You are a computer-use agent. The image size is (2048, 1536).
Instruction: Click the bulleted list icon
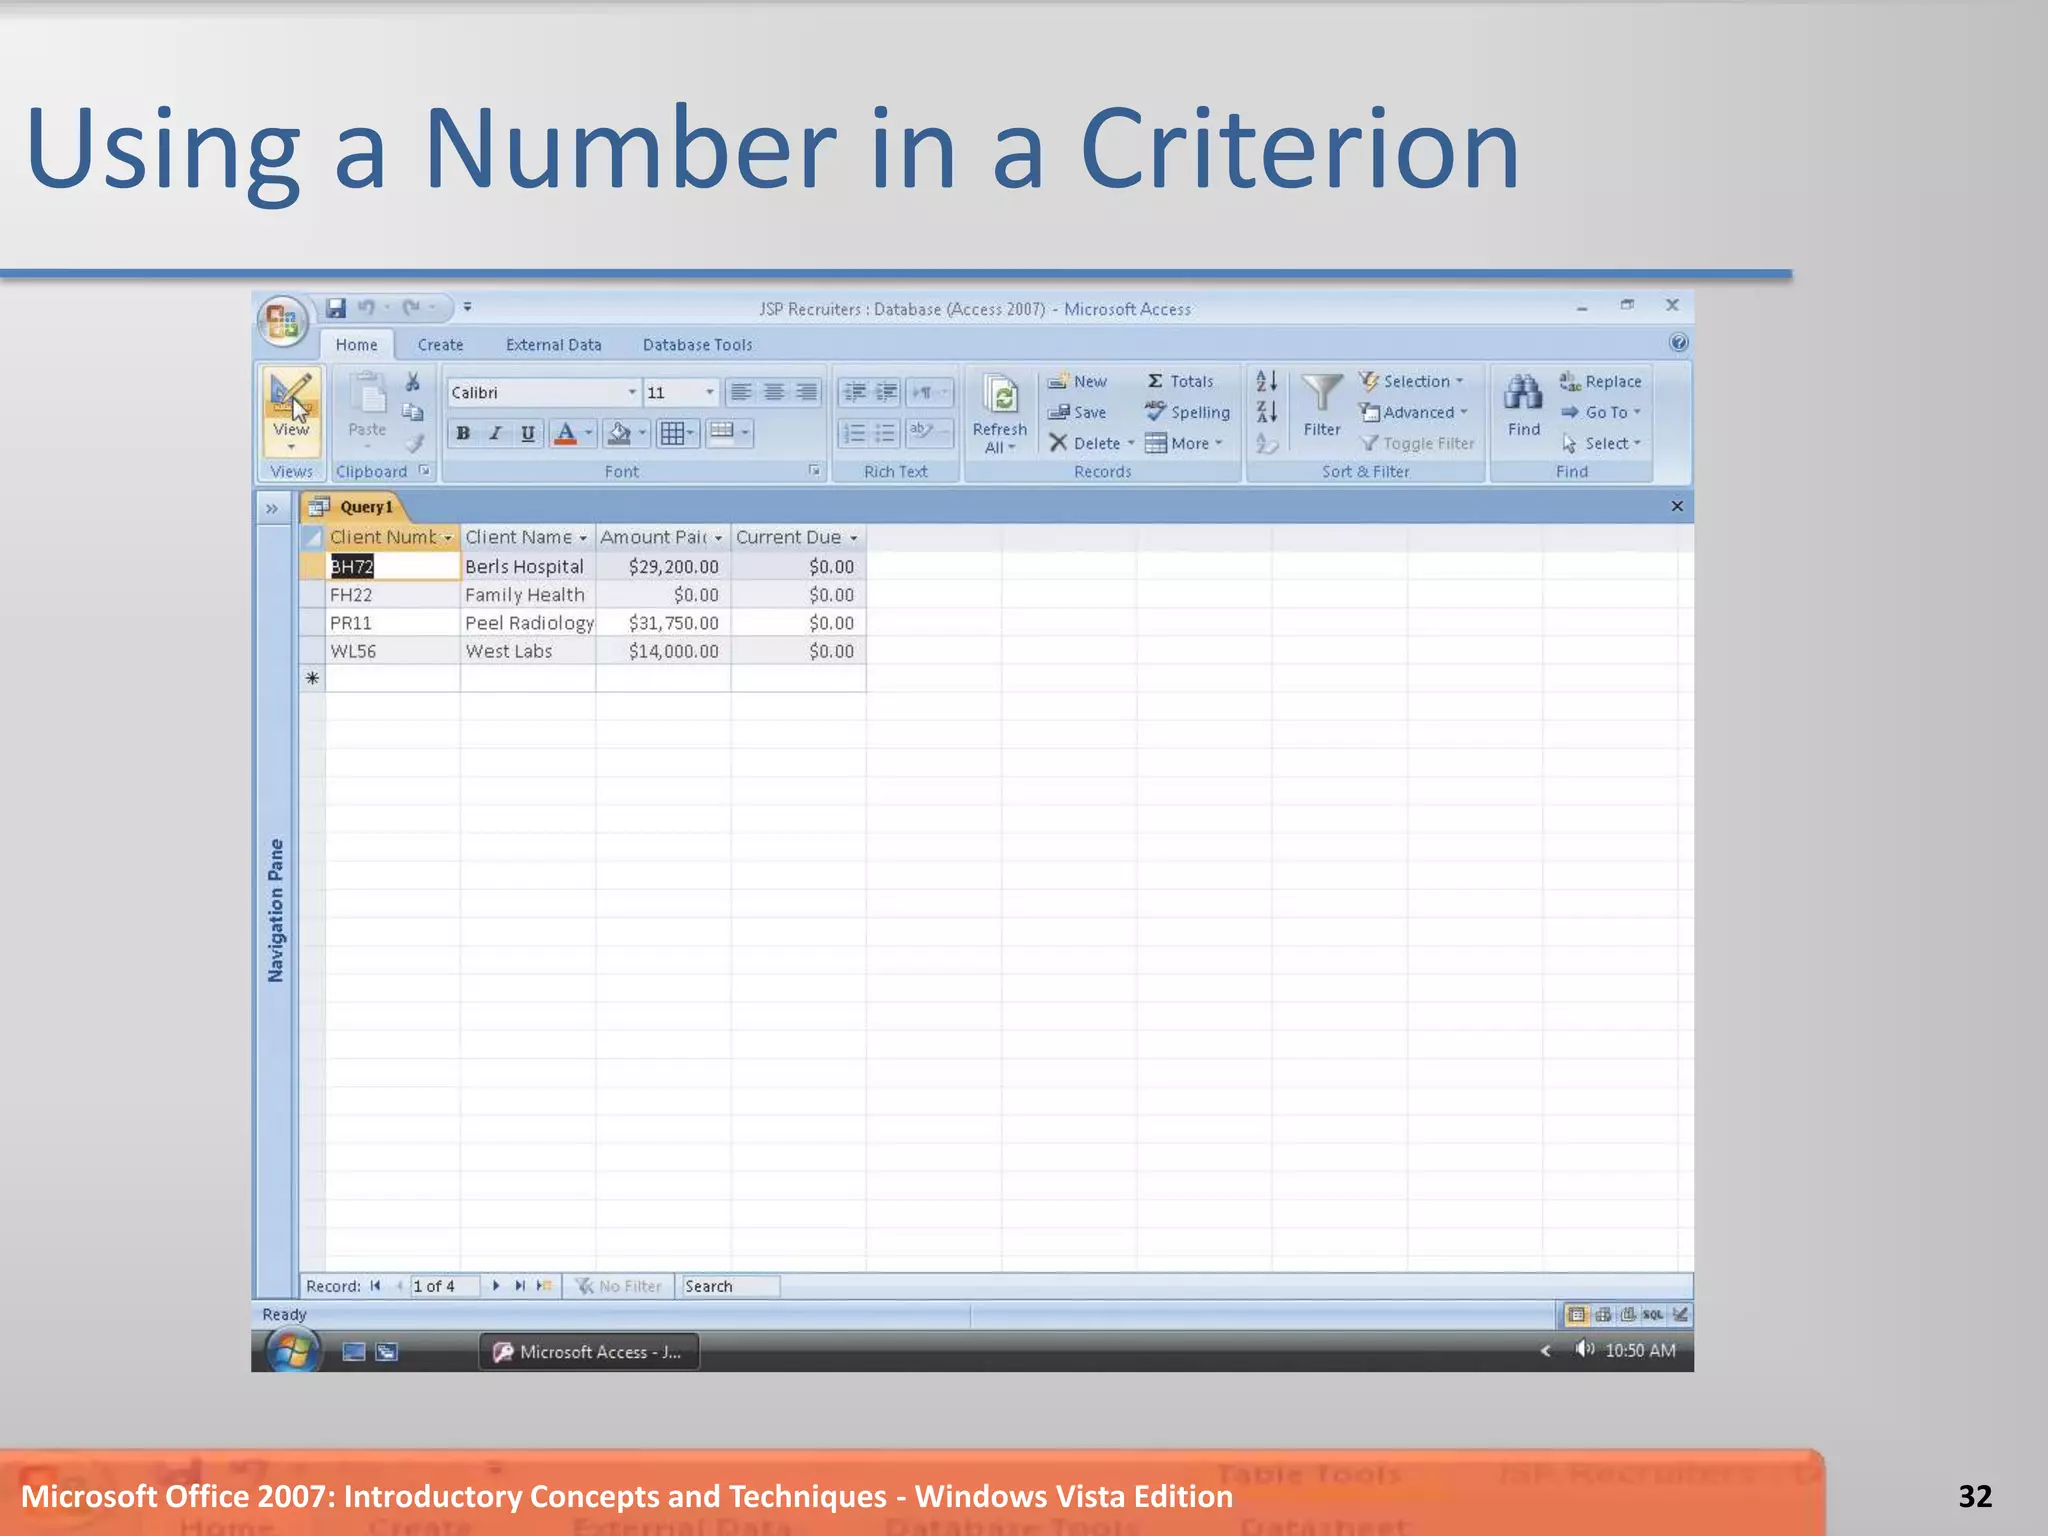886,433
